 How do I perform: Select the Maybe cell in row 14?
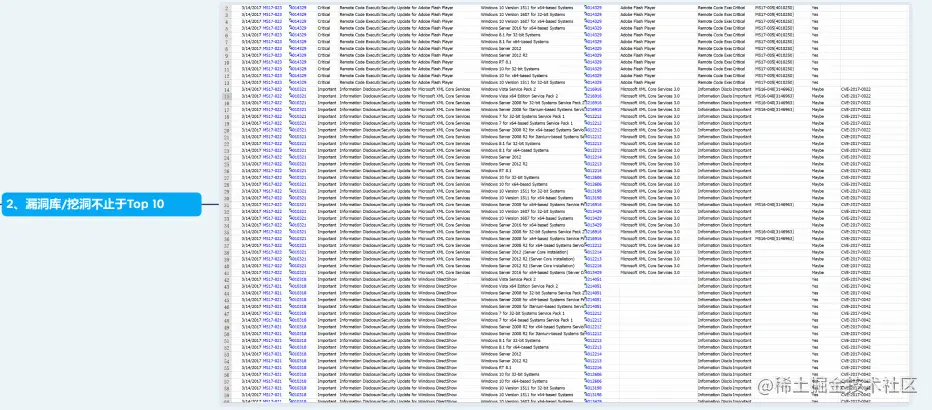click(818, 89)
